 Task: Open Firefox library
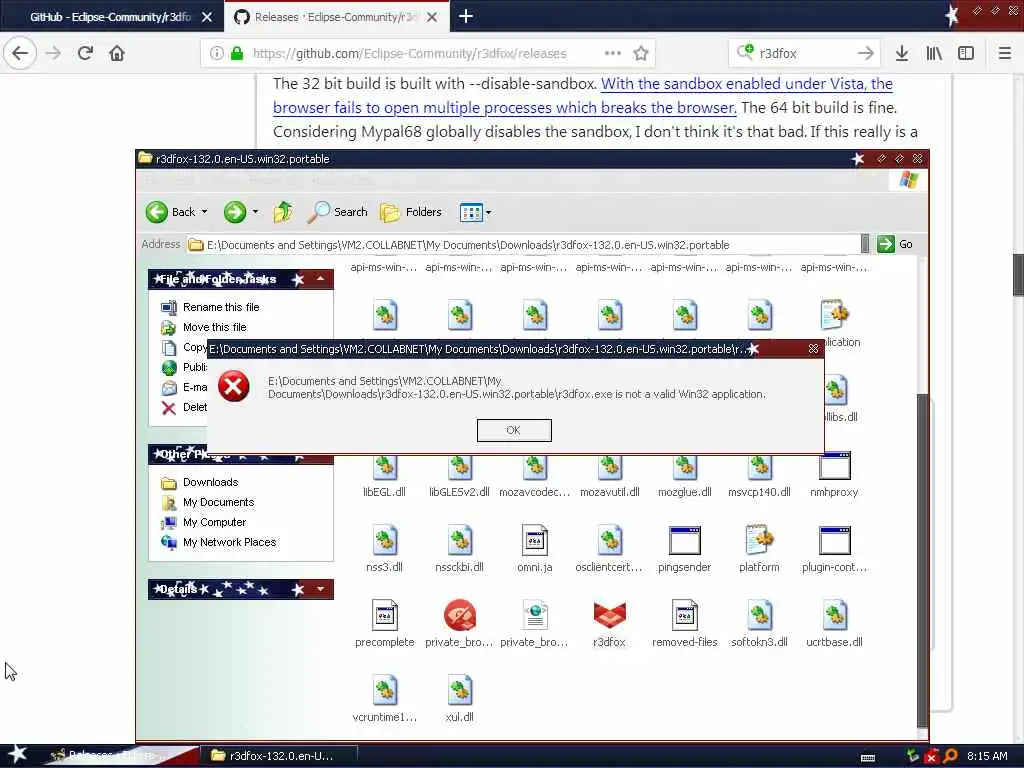pyautogui.click(x=934, y=54)
